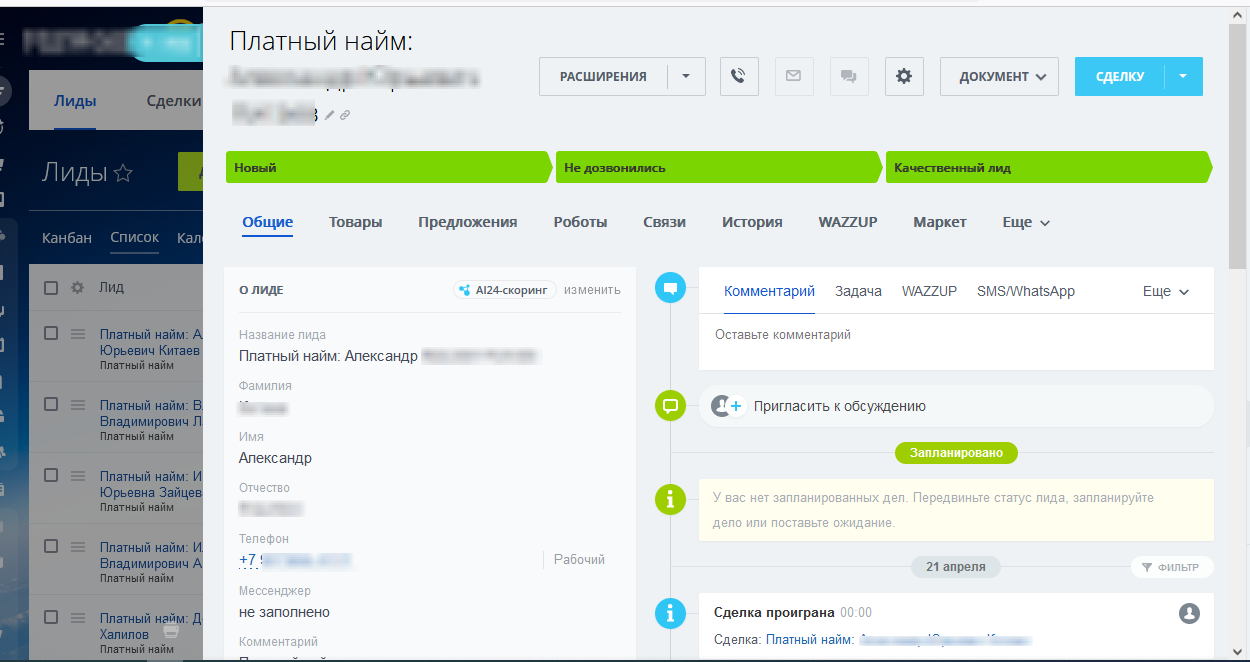Screen dimensions: 1250x662
Task: Switch to the Товары tab
Action: [356, 222]
